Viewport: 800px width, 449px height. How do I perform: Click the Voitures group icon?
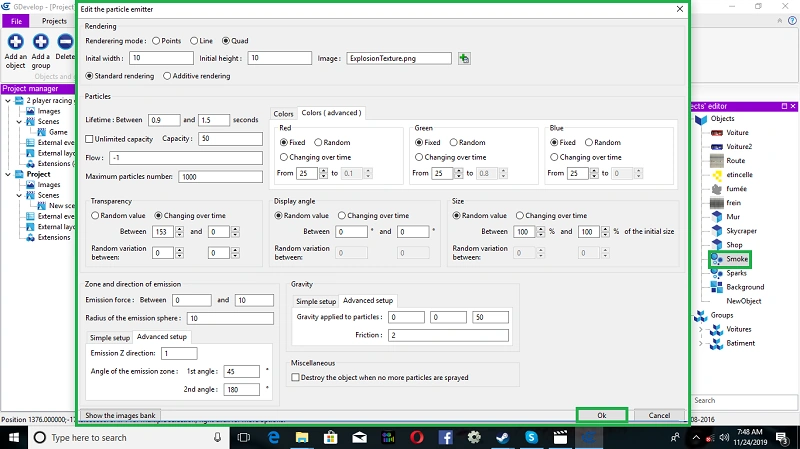(717, 330)
